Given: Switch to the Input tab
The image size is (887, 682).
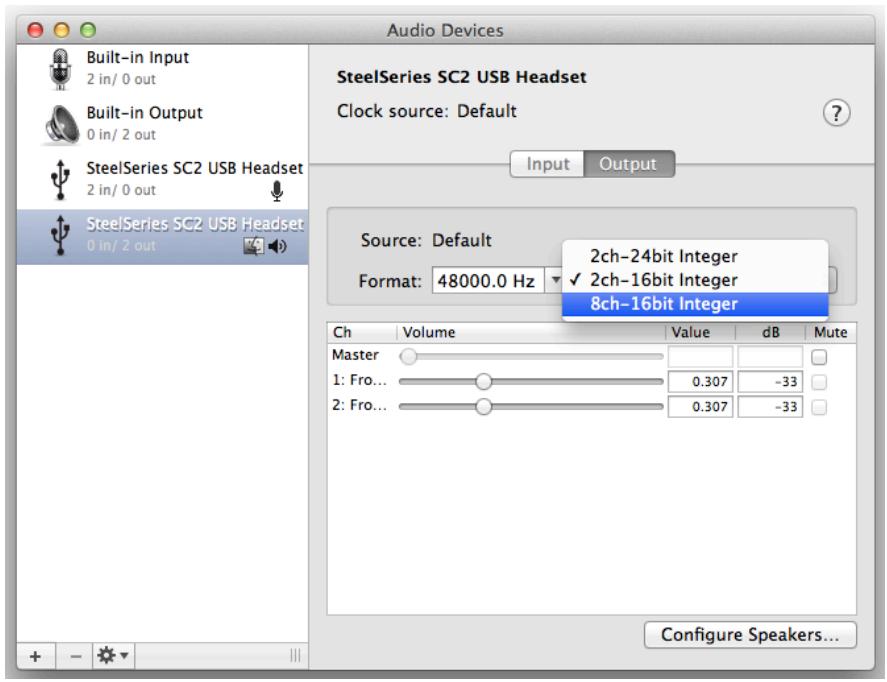Looking at the screenshot, I should pyautogui.click(x=547, y=164).
